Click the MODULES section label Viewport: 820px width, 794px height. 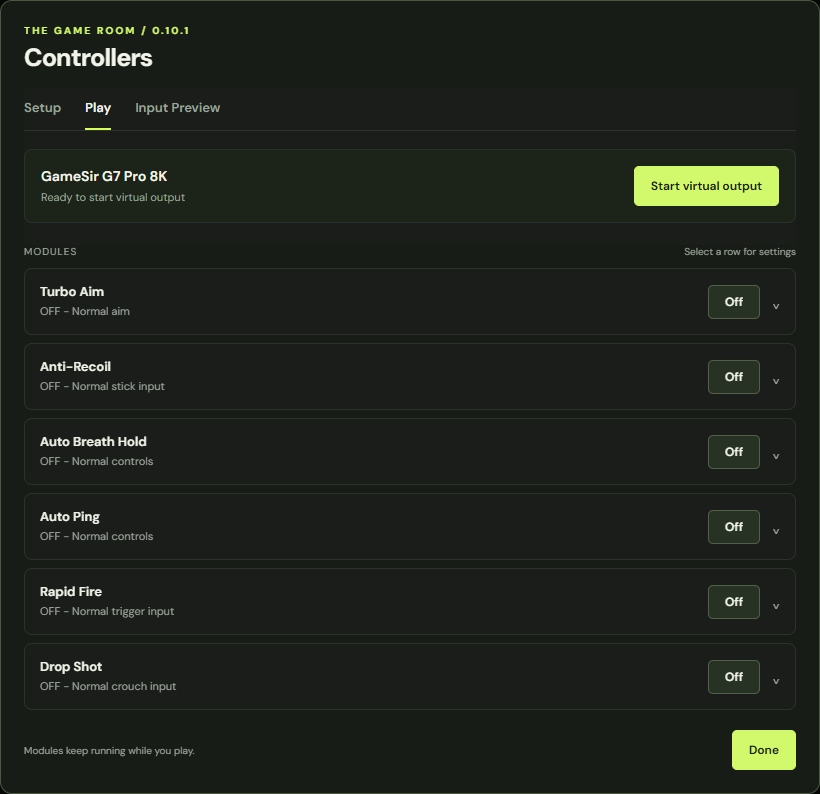point(50,252)
